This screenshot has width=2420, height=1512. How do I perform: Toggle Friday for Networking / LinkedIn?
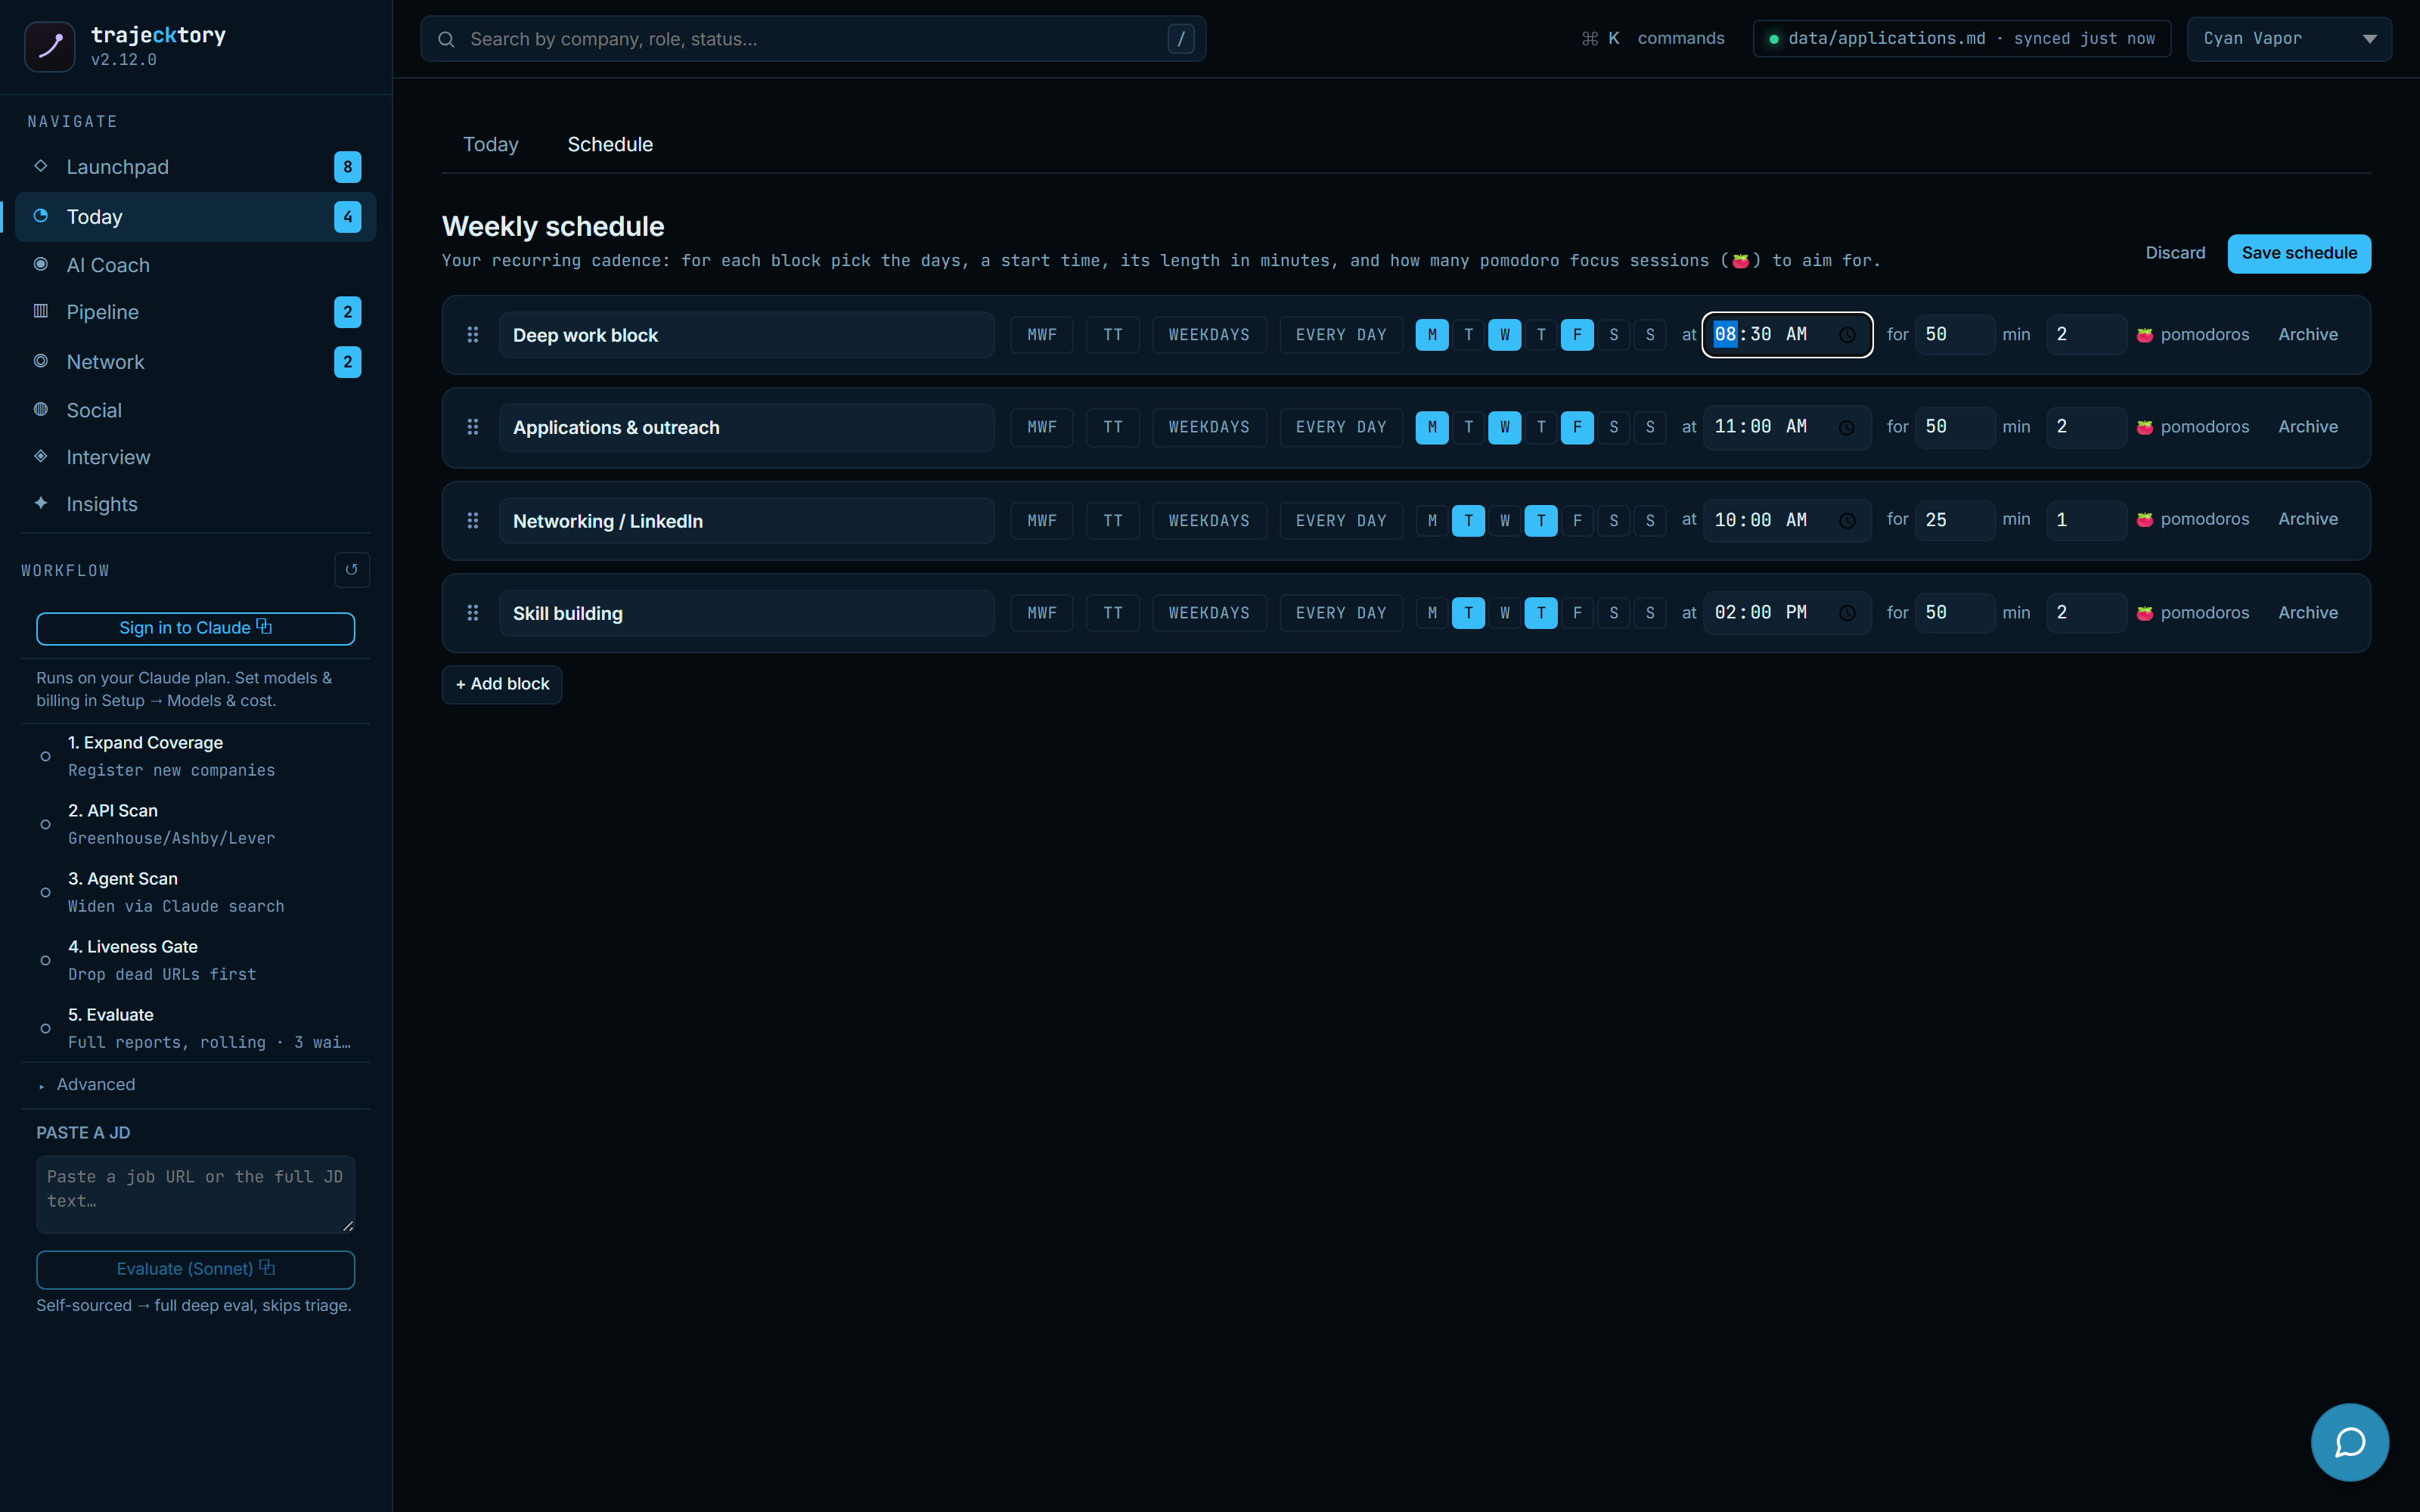[x=1577, y=521]
